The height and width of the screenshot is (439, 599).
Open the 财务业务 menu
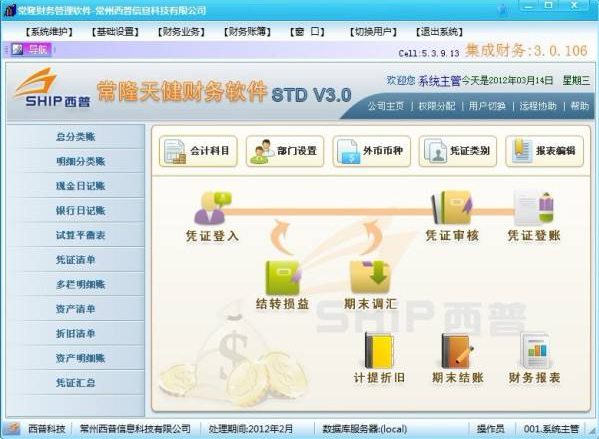click(181, 32)
